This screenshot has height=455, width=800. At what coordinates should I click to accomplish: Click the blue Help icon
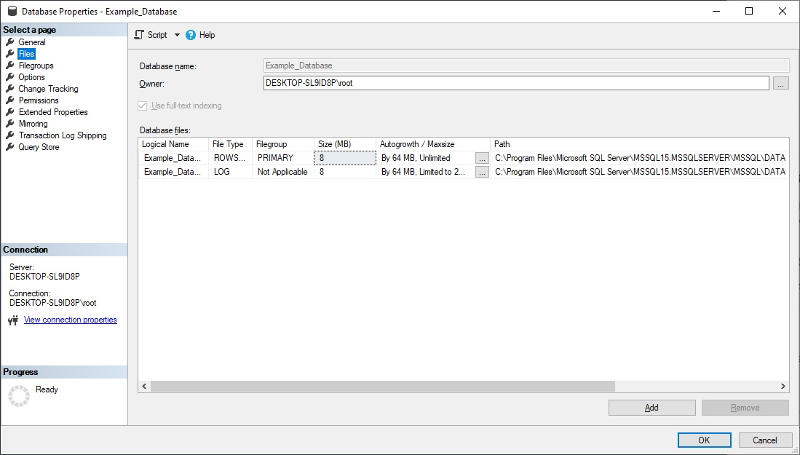coord(191,35)
